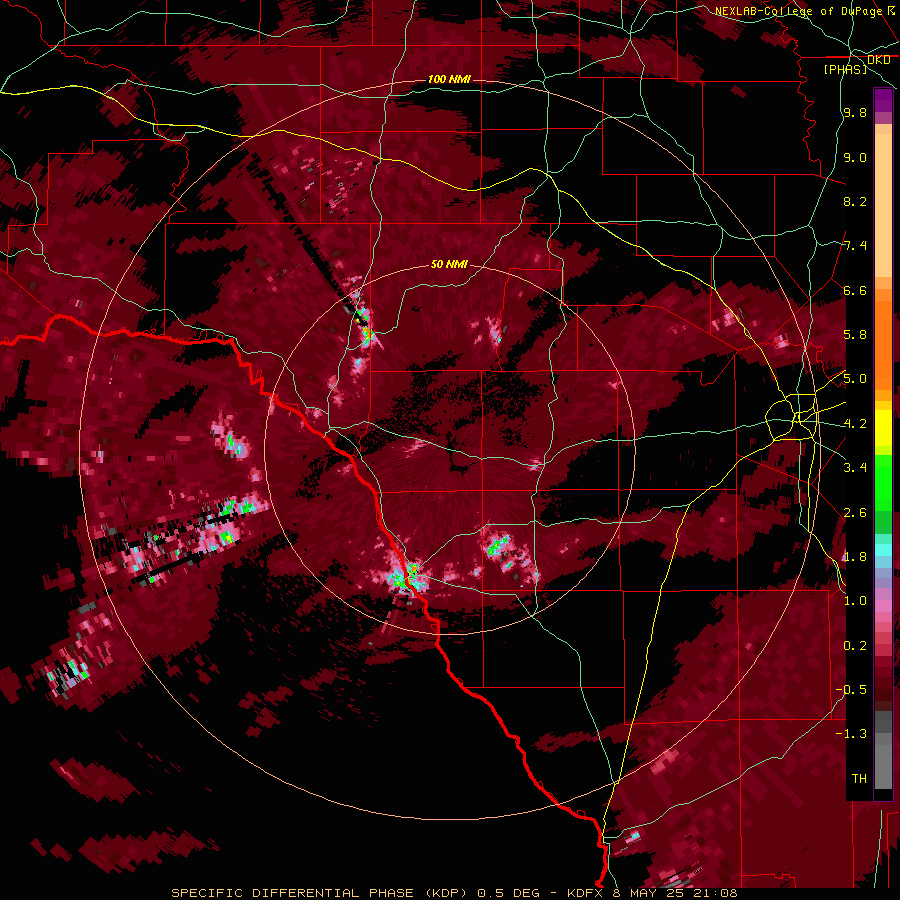The height and width of the screenshot is (900, 900).
Task: Click the 9.0 value on the color scale
Action: [855, 157]
